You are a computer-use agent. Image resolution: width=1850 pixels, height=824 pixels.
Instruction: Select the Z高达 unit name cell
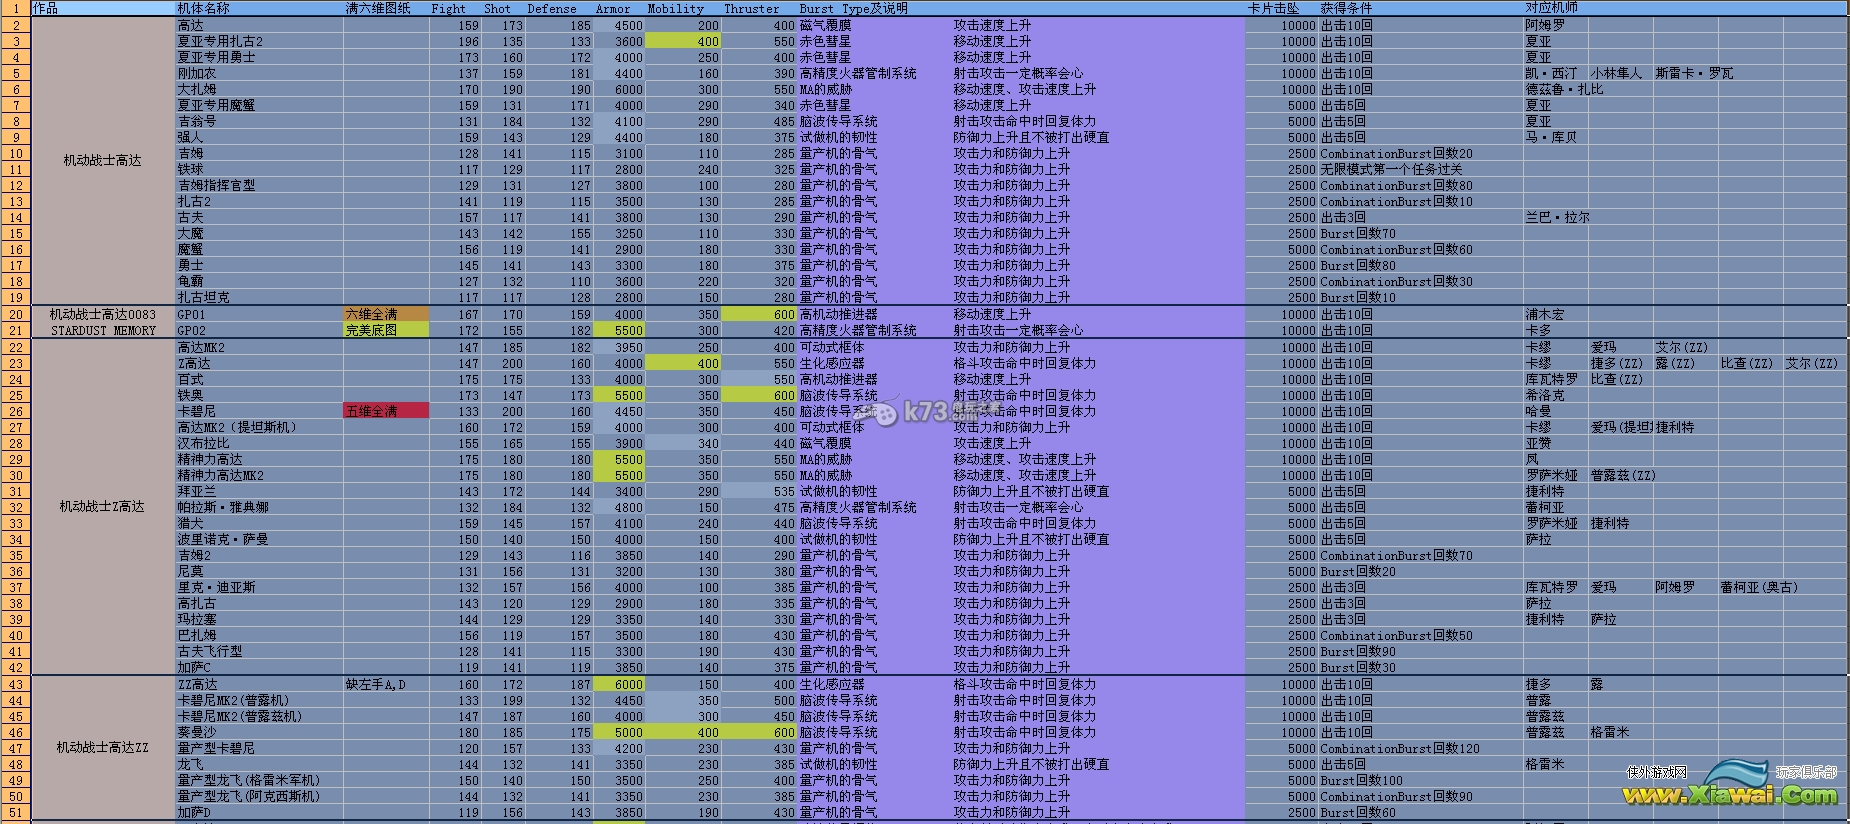259,363
